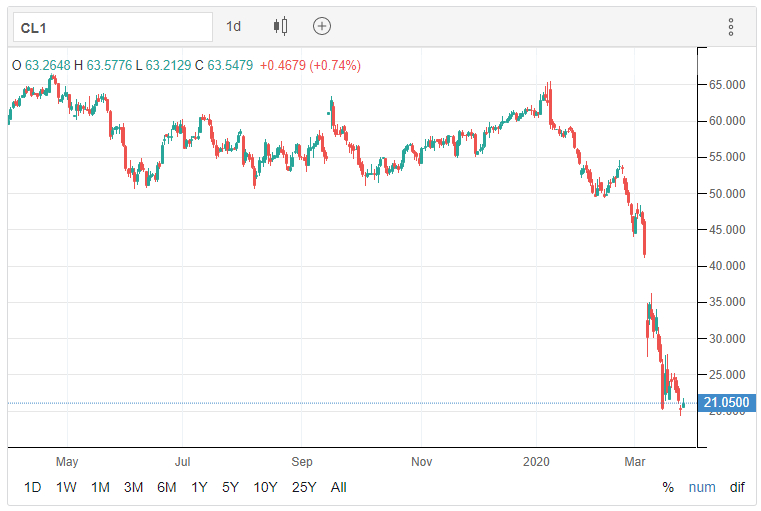The height and width of the screenshot is (511, 761).
Task: Click the 21.0500 current price label
Action: [x=726, y=403]
